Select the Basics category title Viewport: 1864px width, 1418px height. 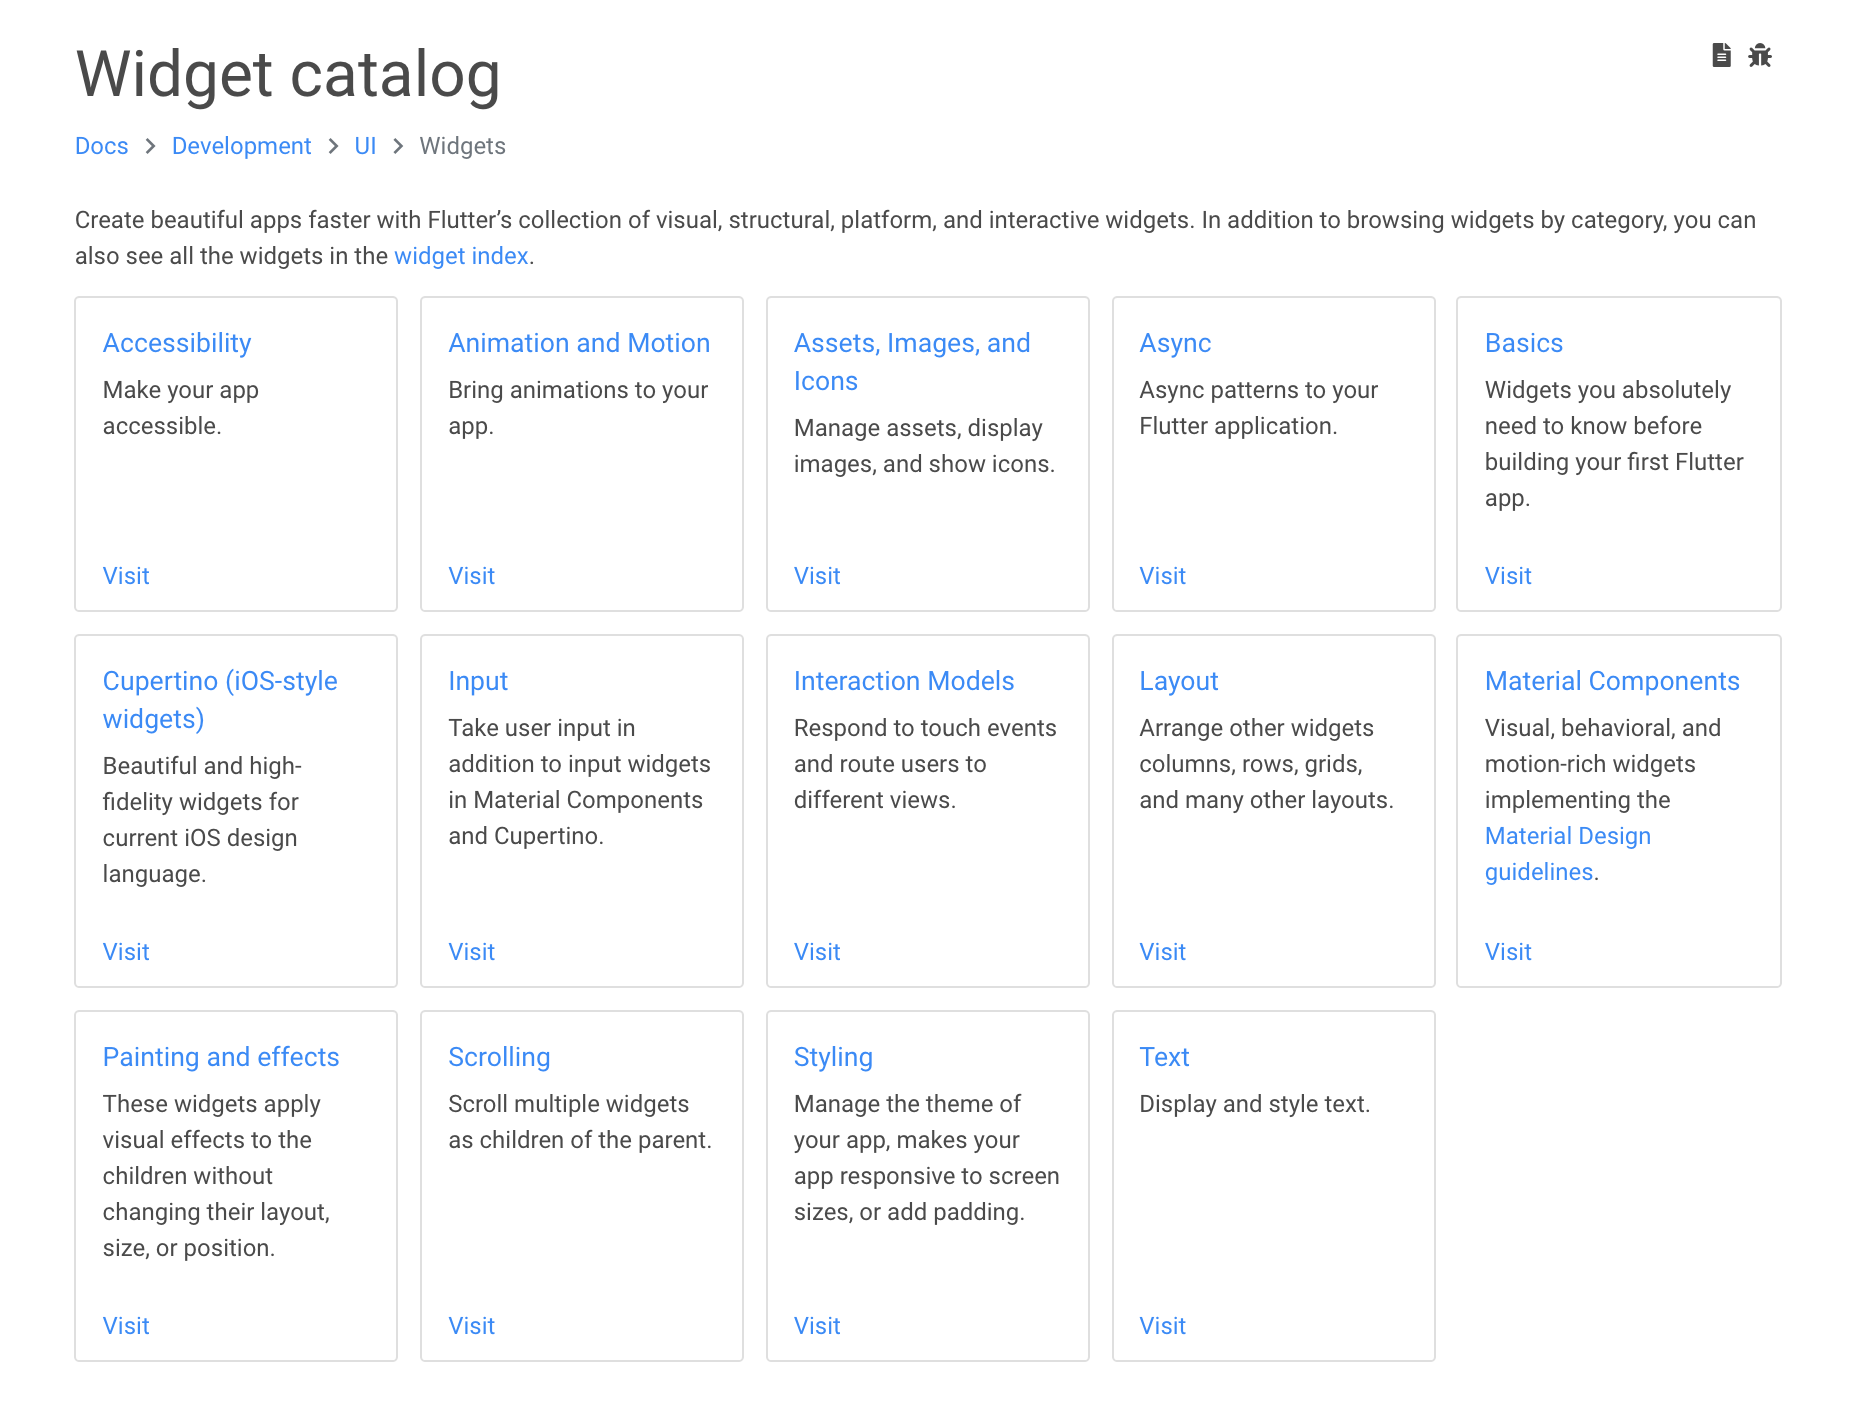[1523, 343]
